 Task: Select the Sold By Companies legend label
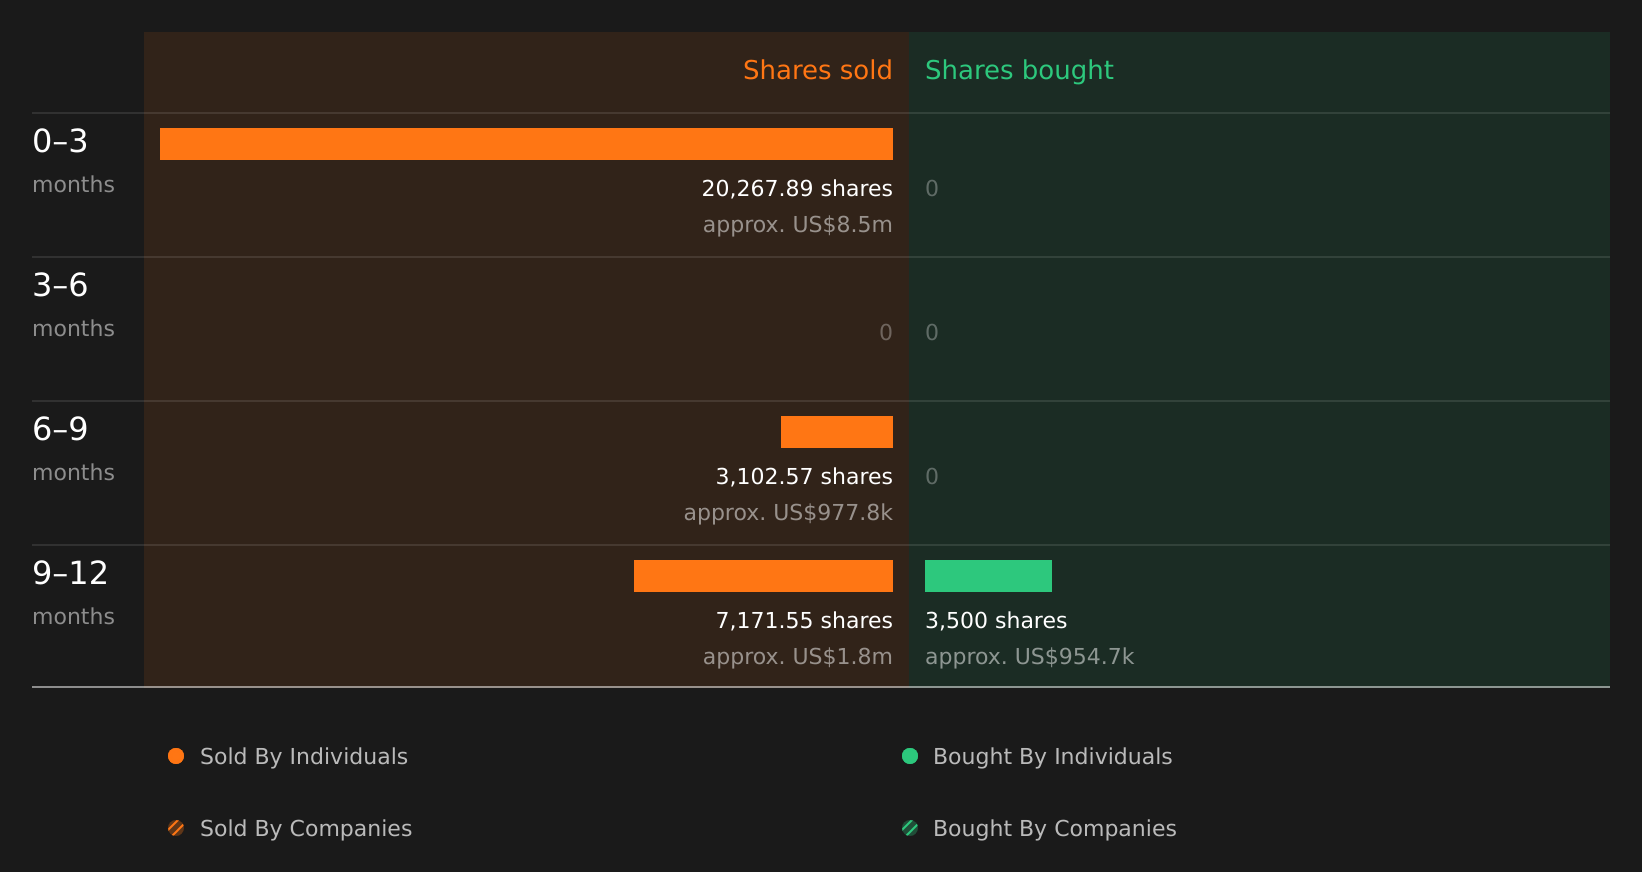click(306, 829)
